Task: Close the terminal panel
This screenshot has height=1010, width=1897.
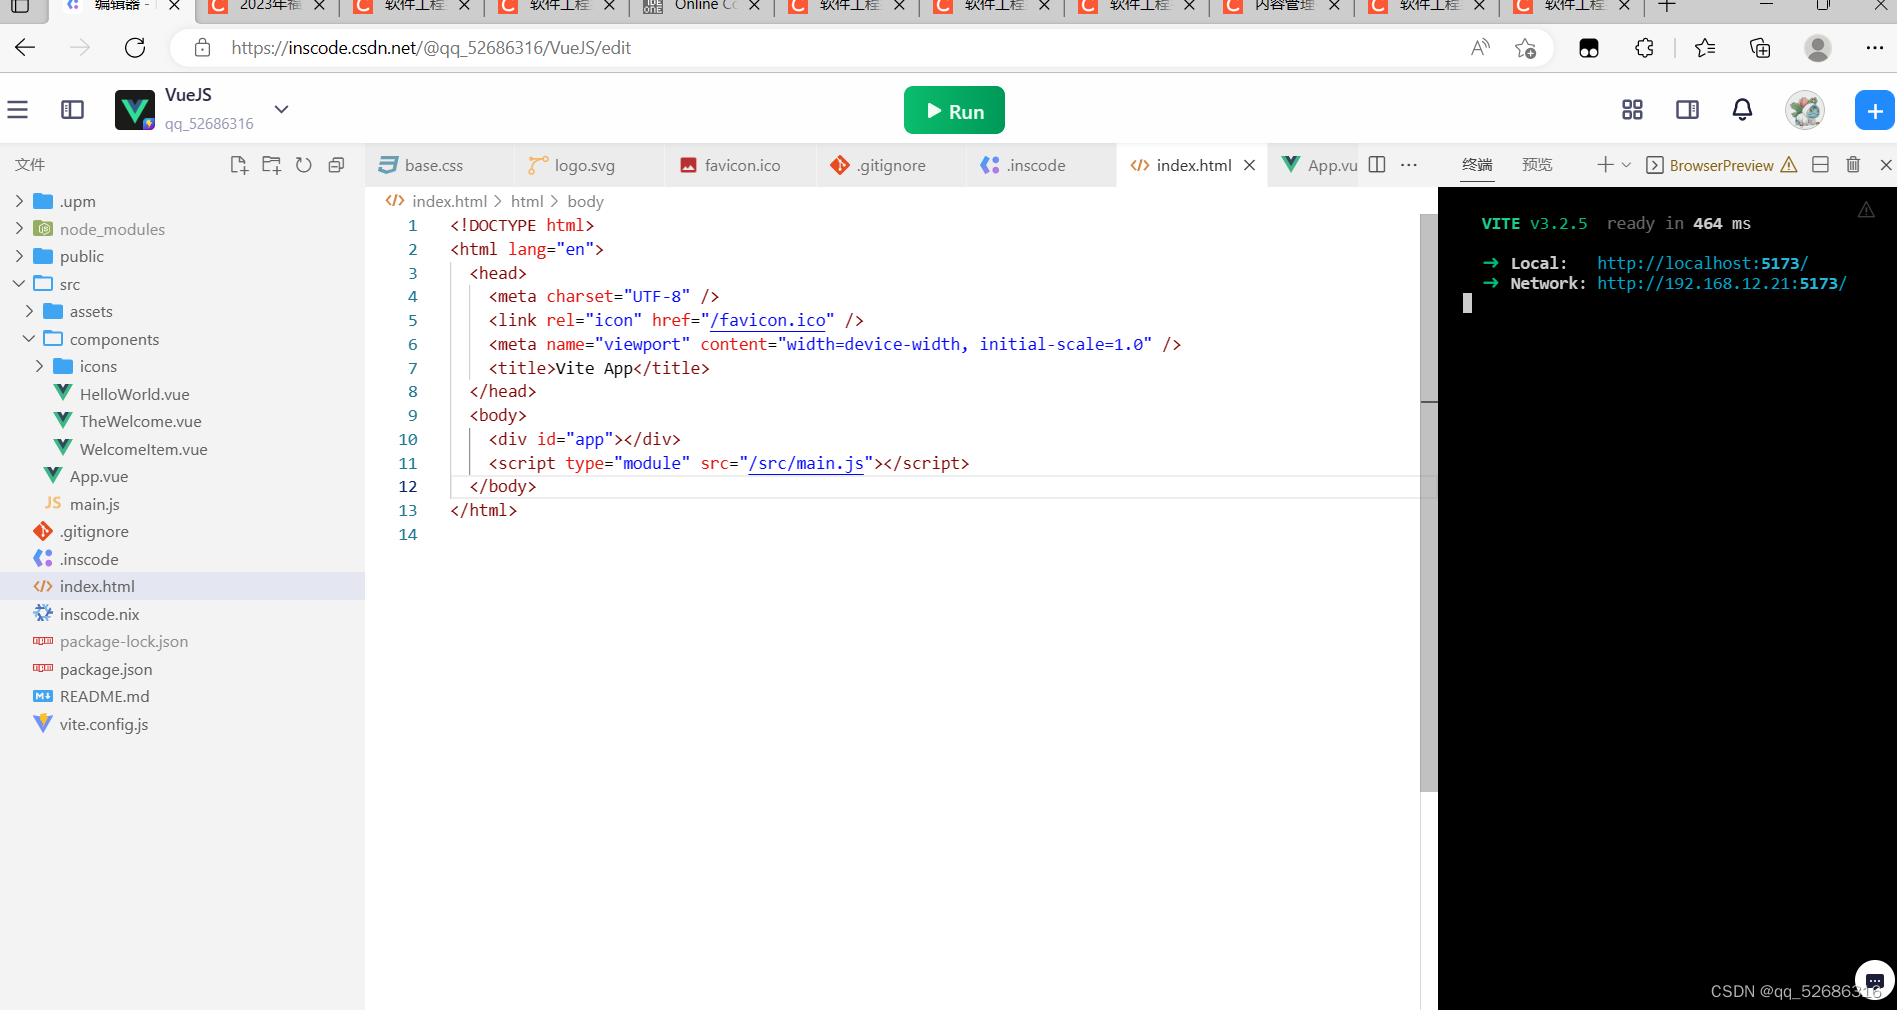Action: 1886,165
